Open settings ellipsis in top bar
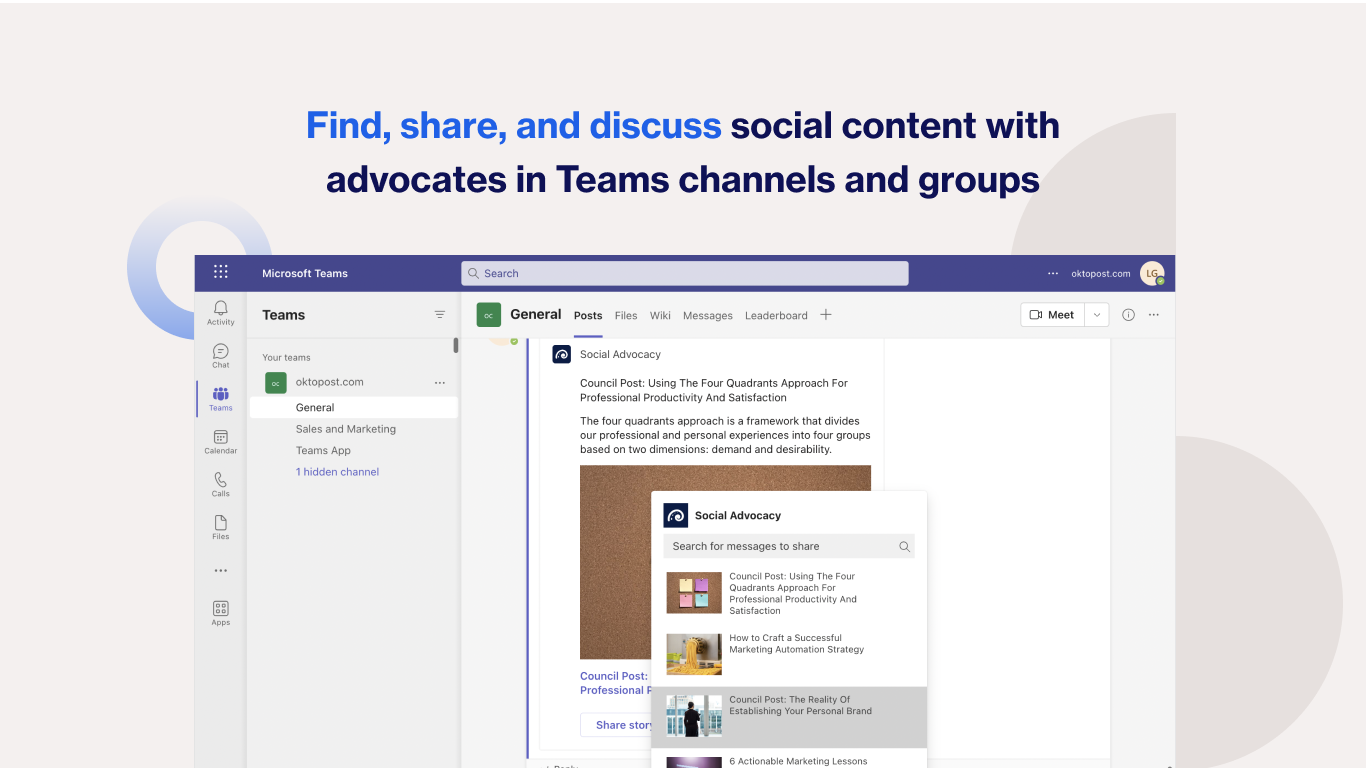Viewport: 1366px width, 768px height. (x=1052, y=273)
